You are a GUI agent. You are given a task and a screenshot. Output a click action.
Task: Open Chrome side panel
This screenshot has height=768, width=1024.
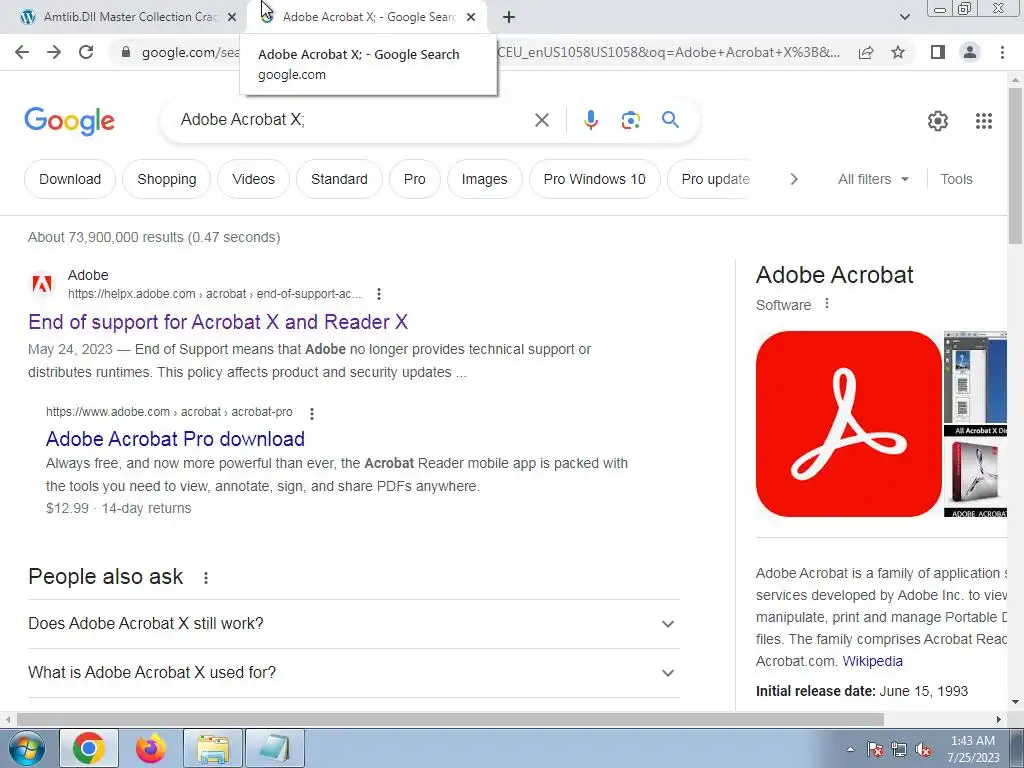click(x=938, y=52)
